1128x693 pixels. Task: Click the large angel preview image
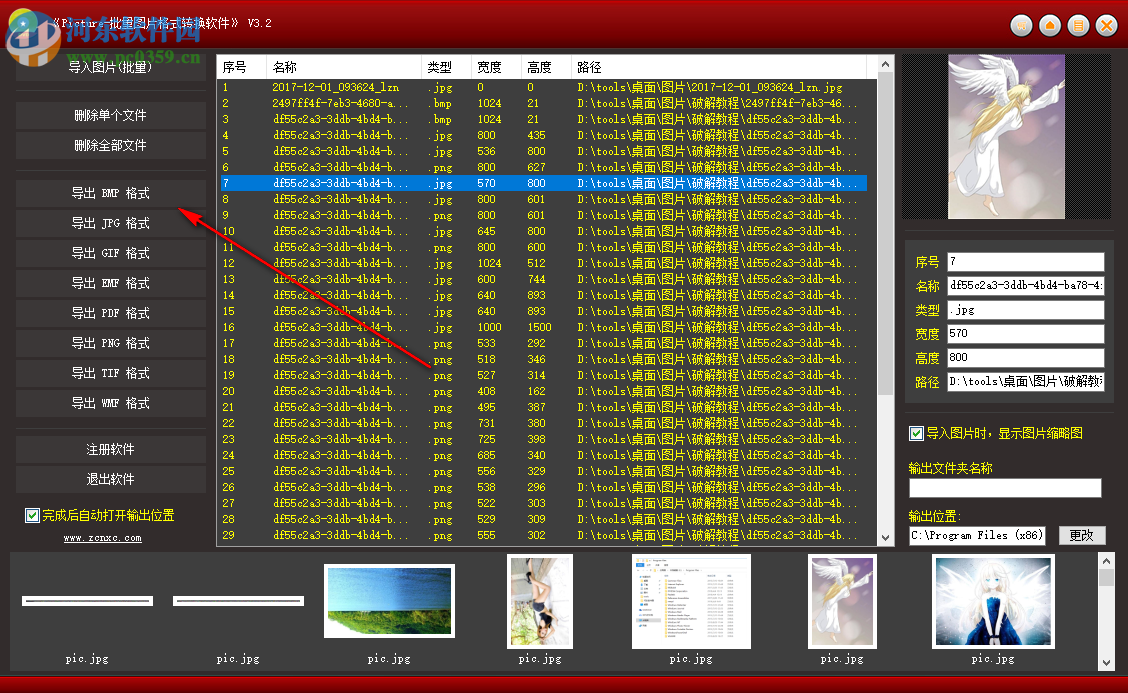point(1006,137)
